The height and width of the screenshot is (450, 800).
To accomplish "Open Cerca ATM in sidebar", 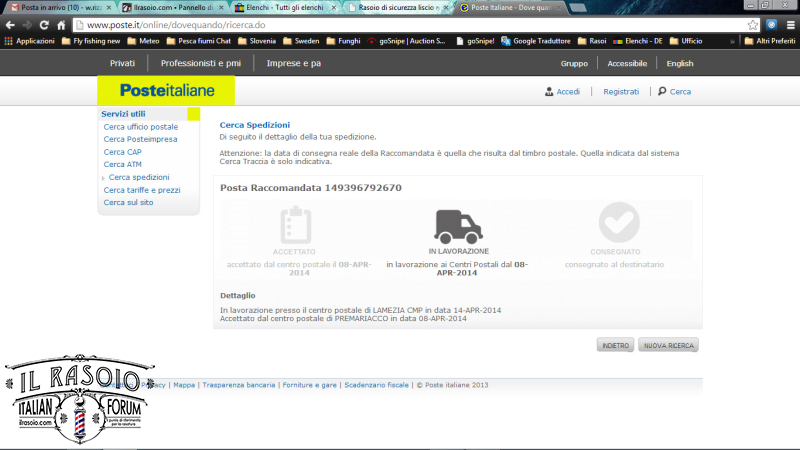I will pyautogui.click(x=122, y=164).
